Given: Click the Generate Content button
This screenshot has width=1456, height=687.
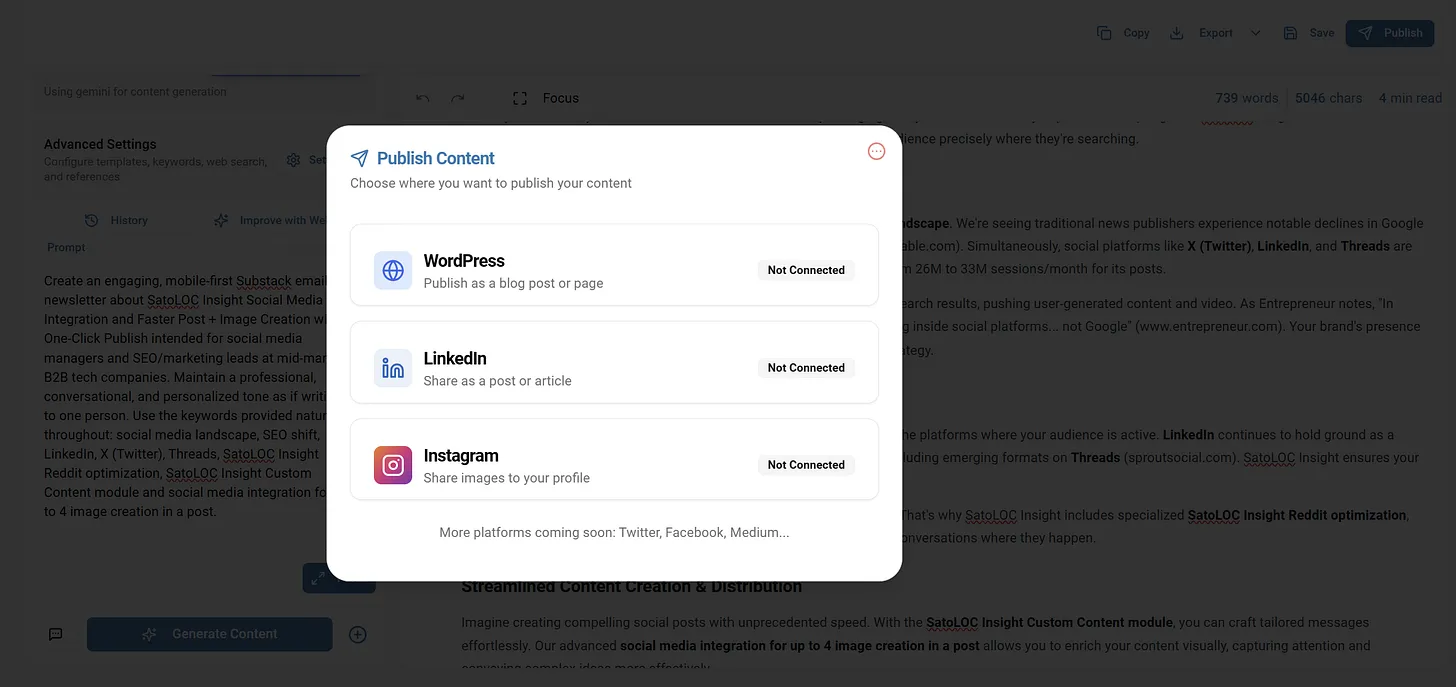Looking at the screenshot, I should [x=209, y=633].
